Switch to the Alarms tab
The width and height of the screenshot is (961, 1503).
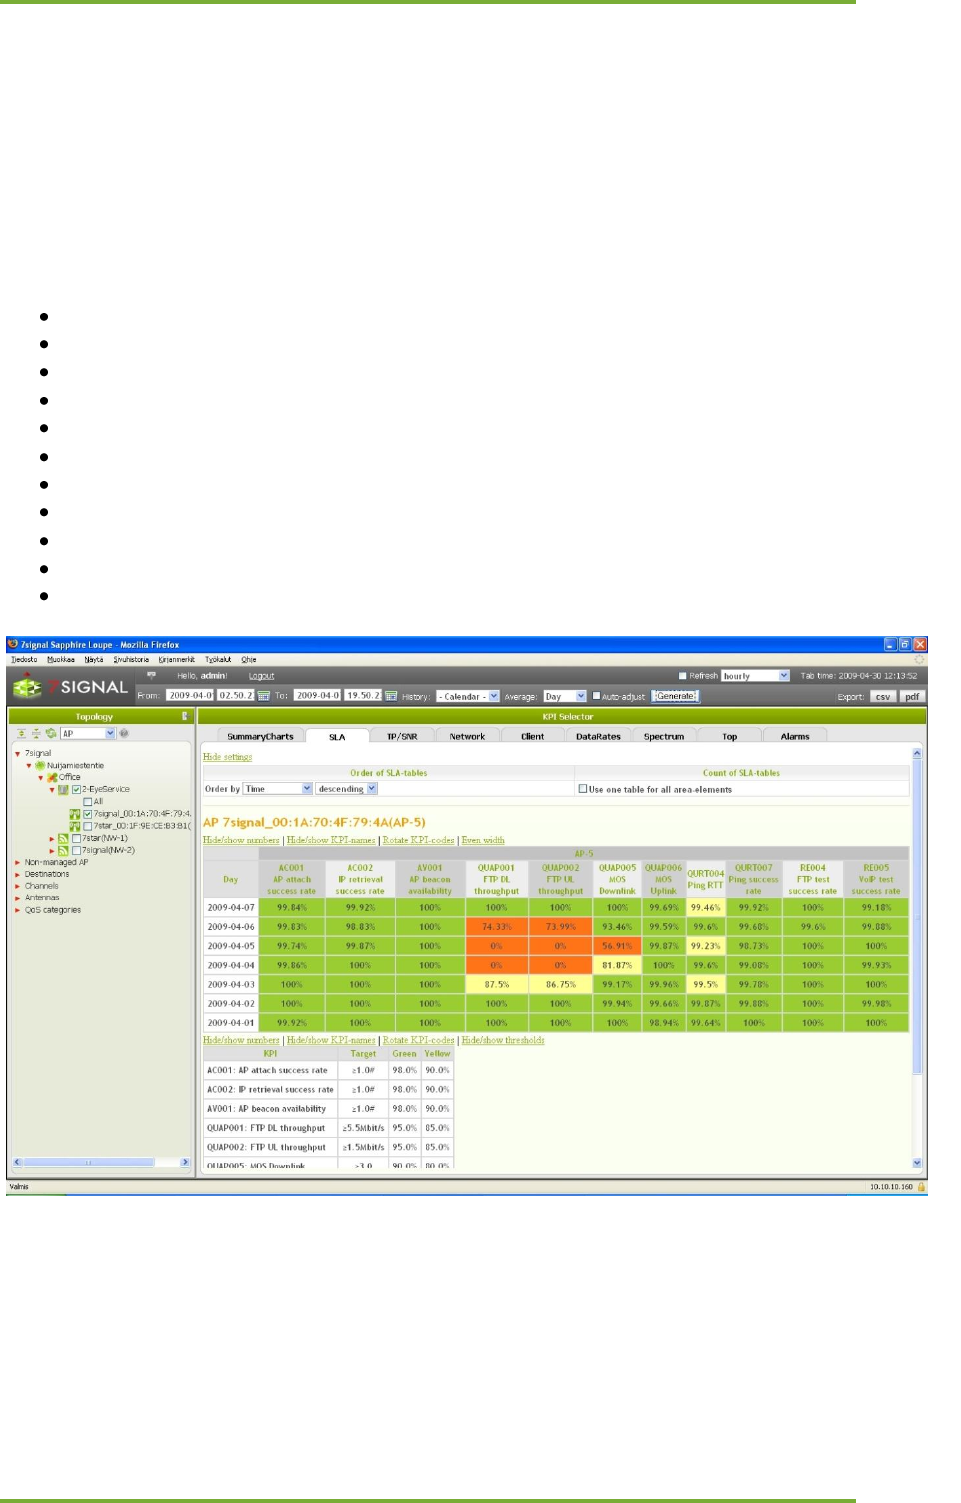pyautogui.click(x=795, y=736)
